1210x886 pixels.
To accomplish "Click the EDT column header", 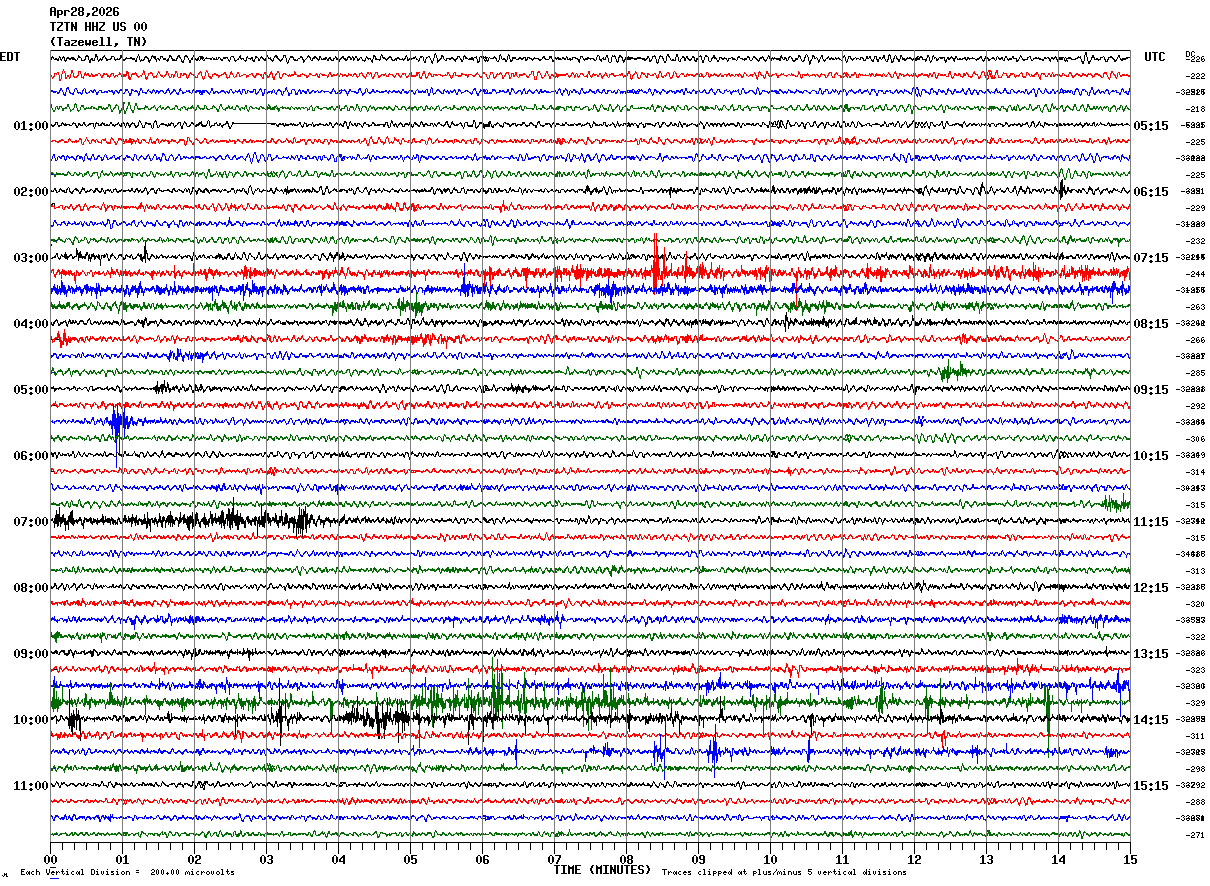I will coord(10,57).
